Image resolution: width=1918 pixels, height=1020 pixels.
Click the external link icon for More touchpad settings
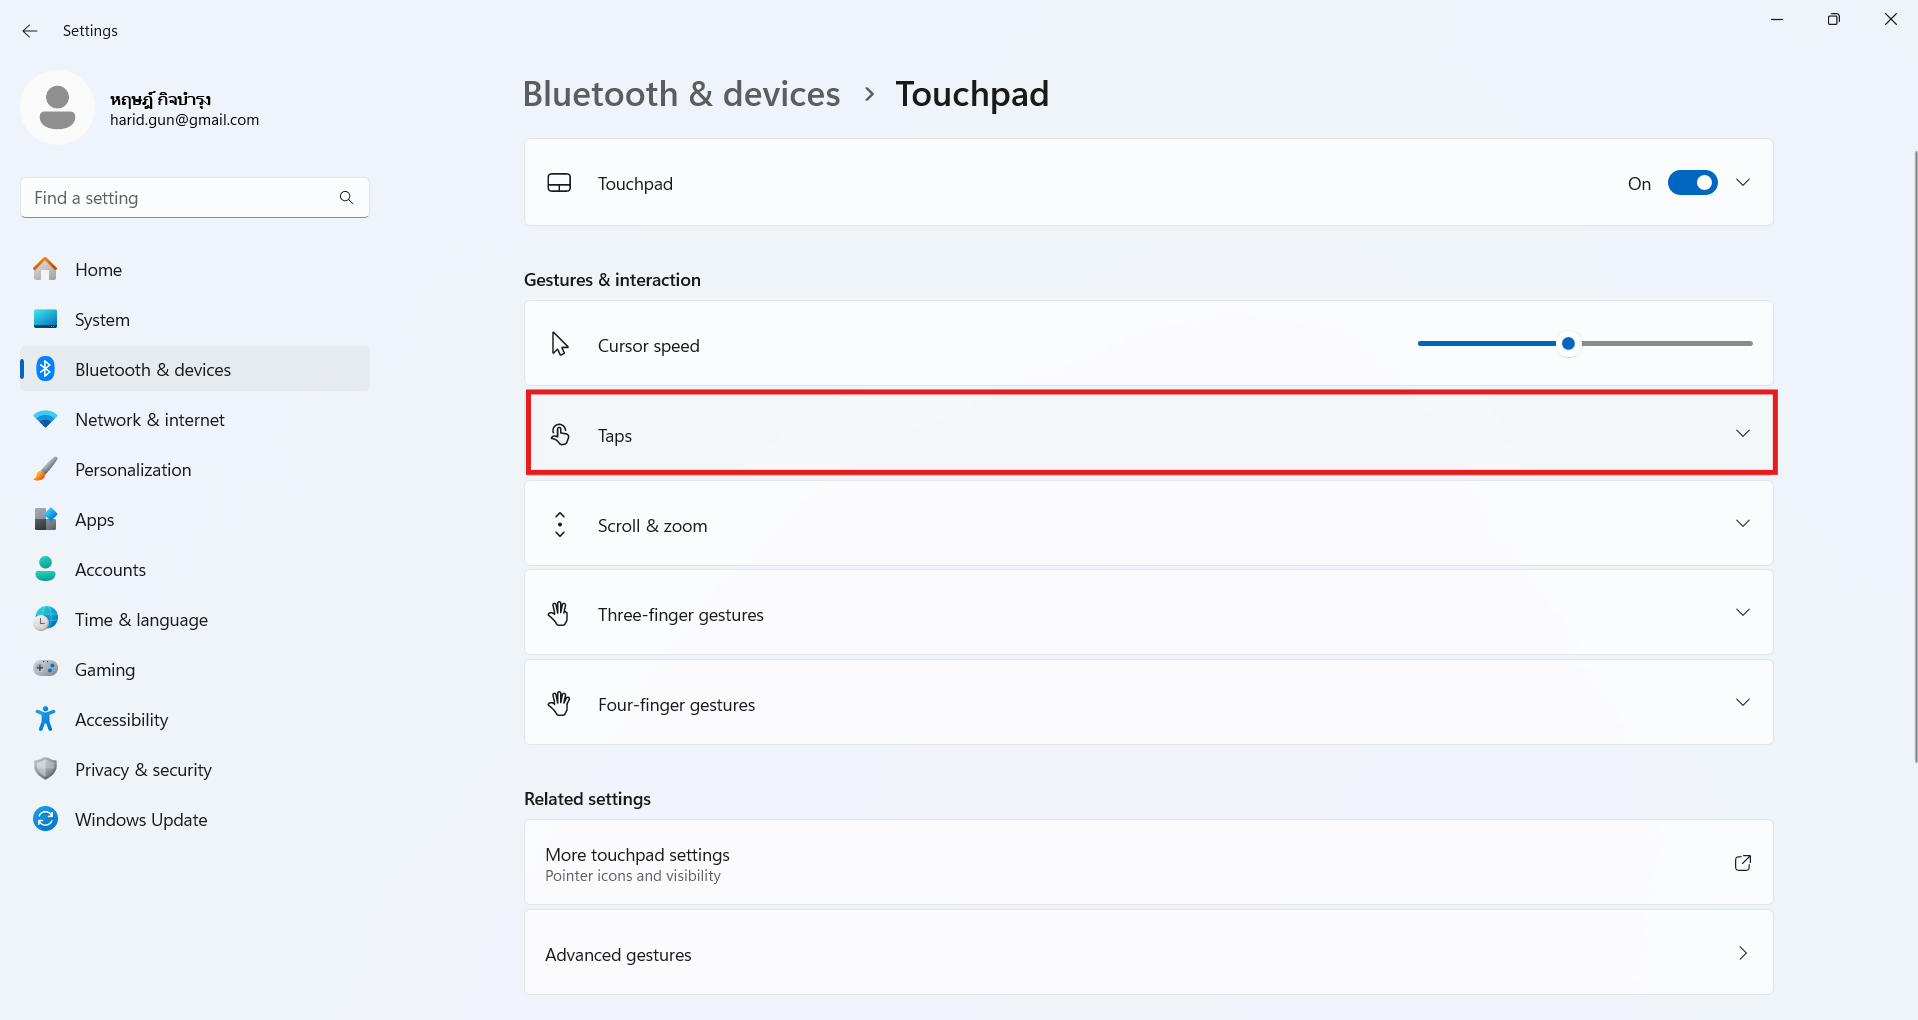tap(1742, 863)
